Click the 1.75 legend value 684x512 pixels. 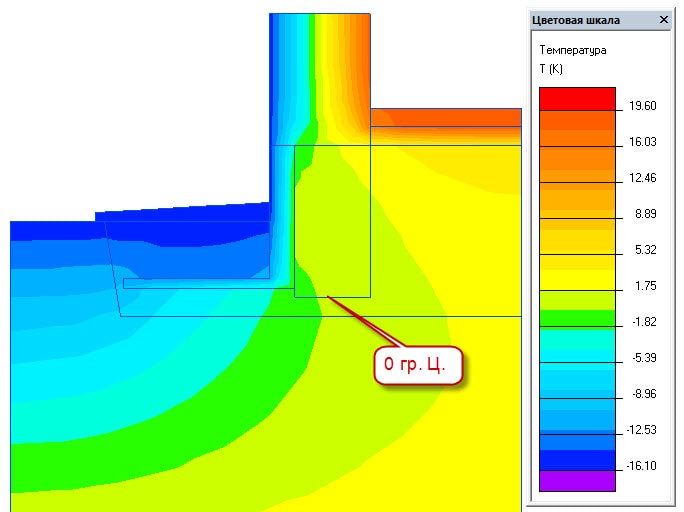pos(643,286)
